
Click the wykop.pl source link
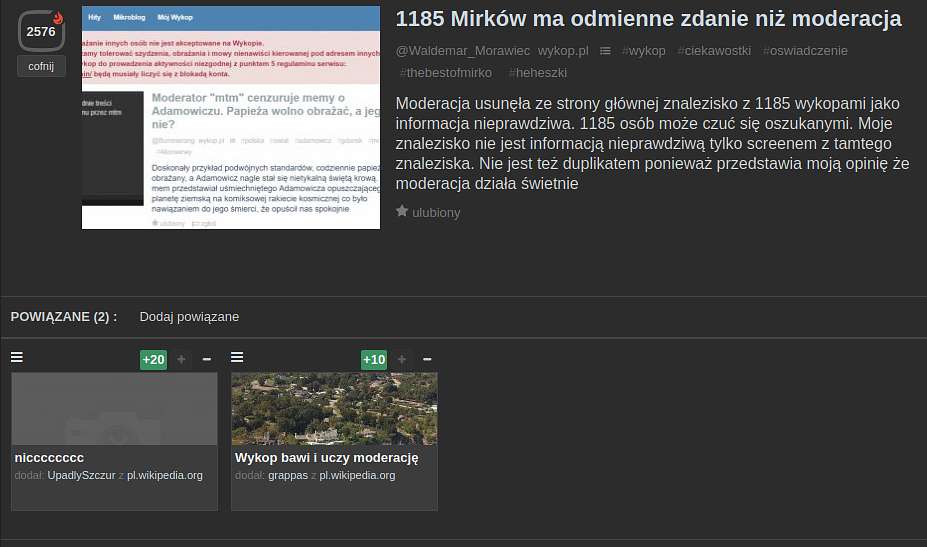point(563,51)
